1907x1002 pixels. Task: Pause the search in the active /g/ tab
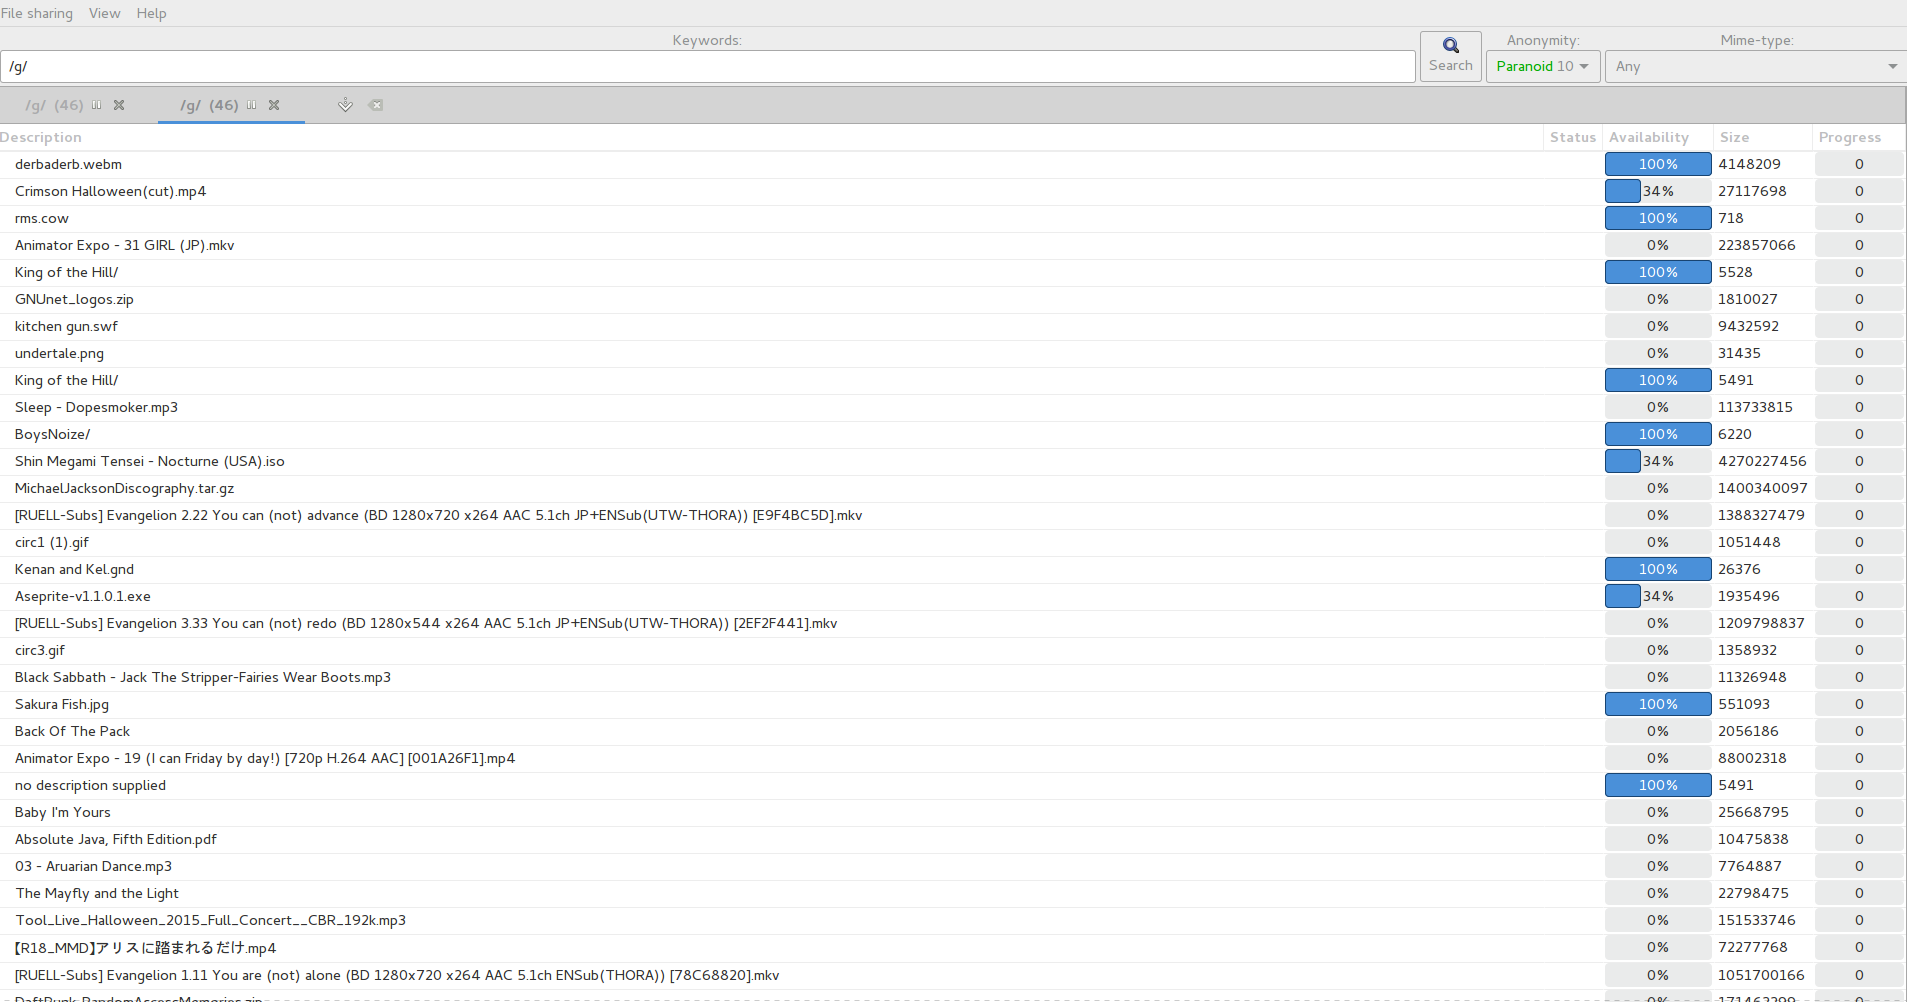pos(252,105)
